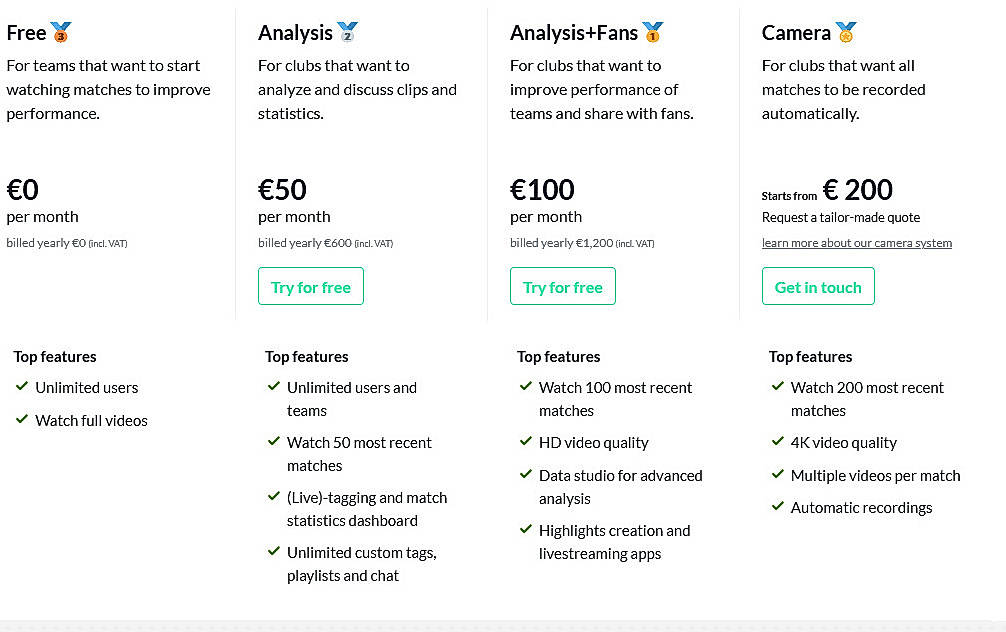Image resolution: width=1006 pixels, height=632 pixels.
Task: Click the checkmark beside Watch 50 most recent matches
Action: (274, 441)
